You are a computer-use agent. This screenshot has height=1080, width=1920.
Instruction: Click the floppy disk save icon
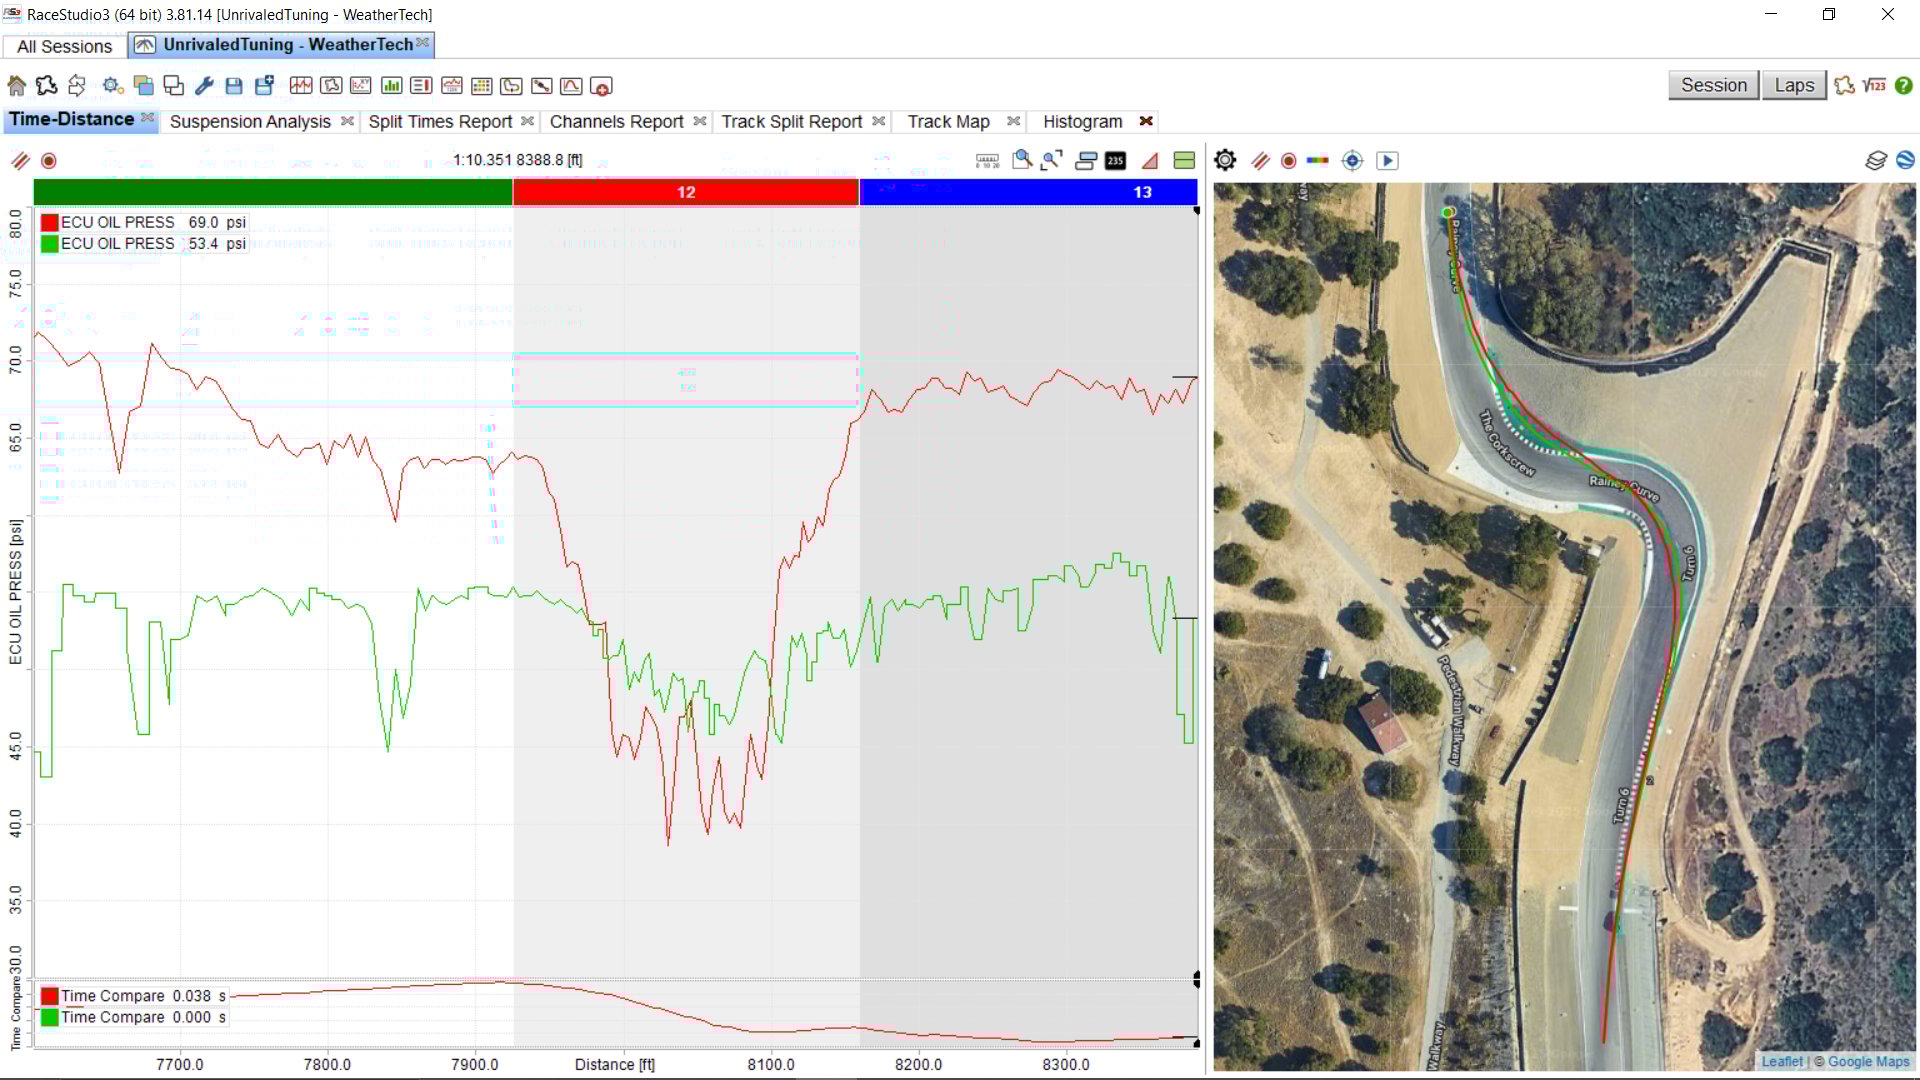coord(234,86)
